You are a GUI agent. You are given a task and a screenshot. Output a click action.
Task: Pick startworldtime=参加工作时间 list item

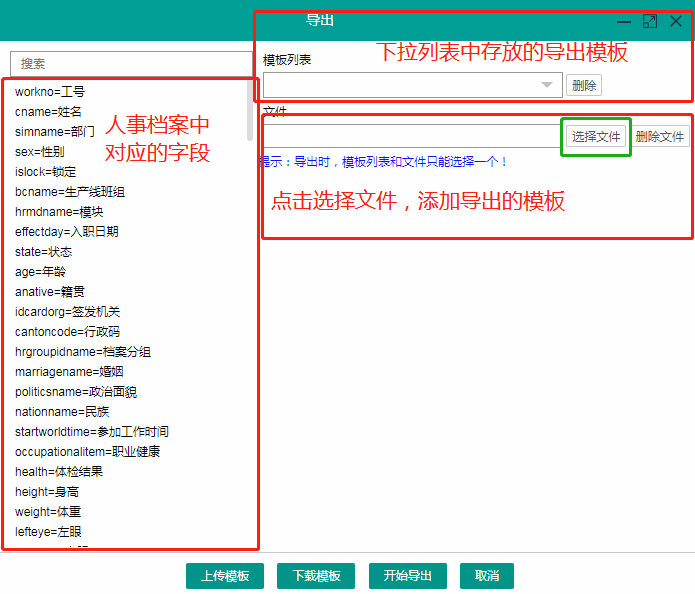92,432
